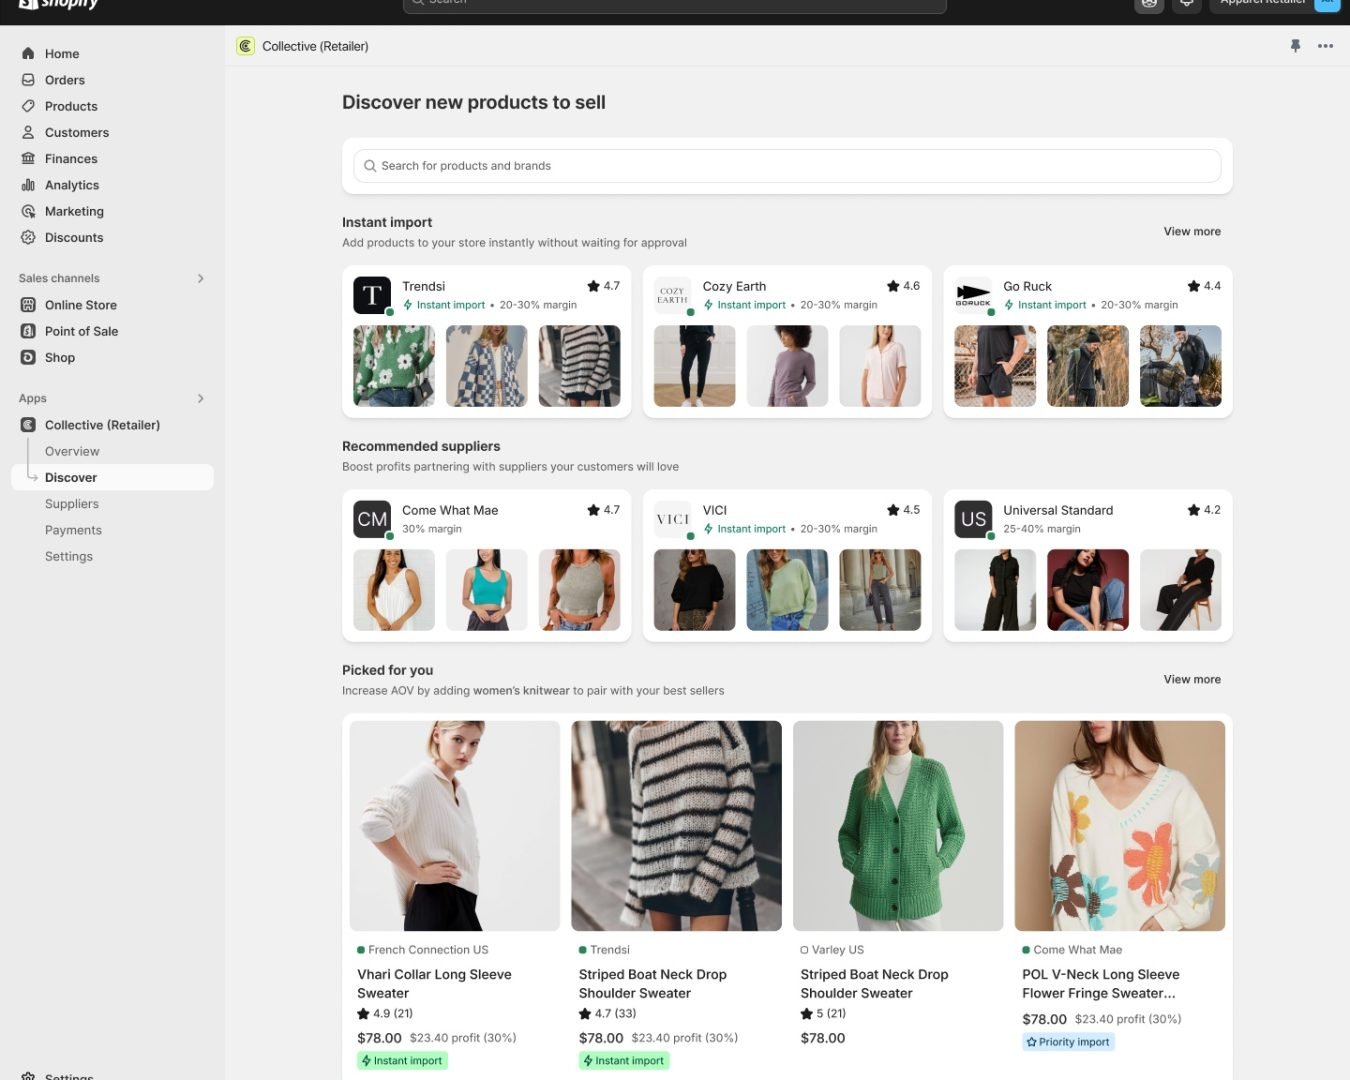Viewport: 1350px width, 1080px height.
Task: Open Universal Standard supplier name
Action: pos(1058,510)
